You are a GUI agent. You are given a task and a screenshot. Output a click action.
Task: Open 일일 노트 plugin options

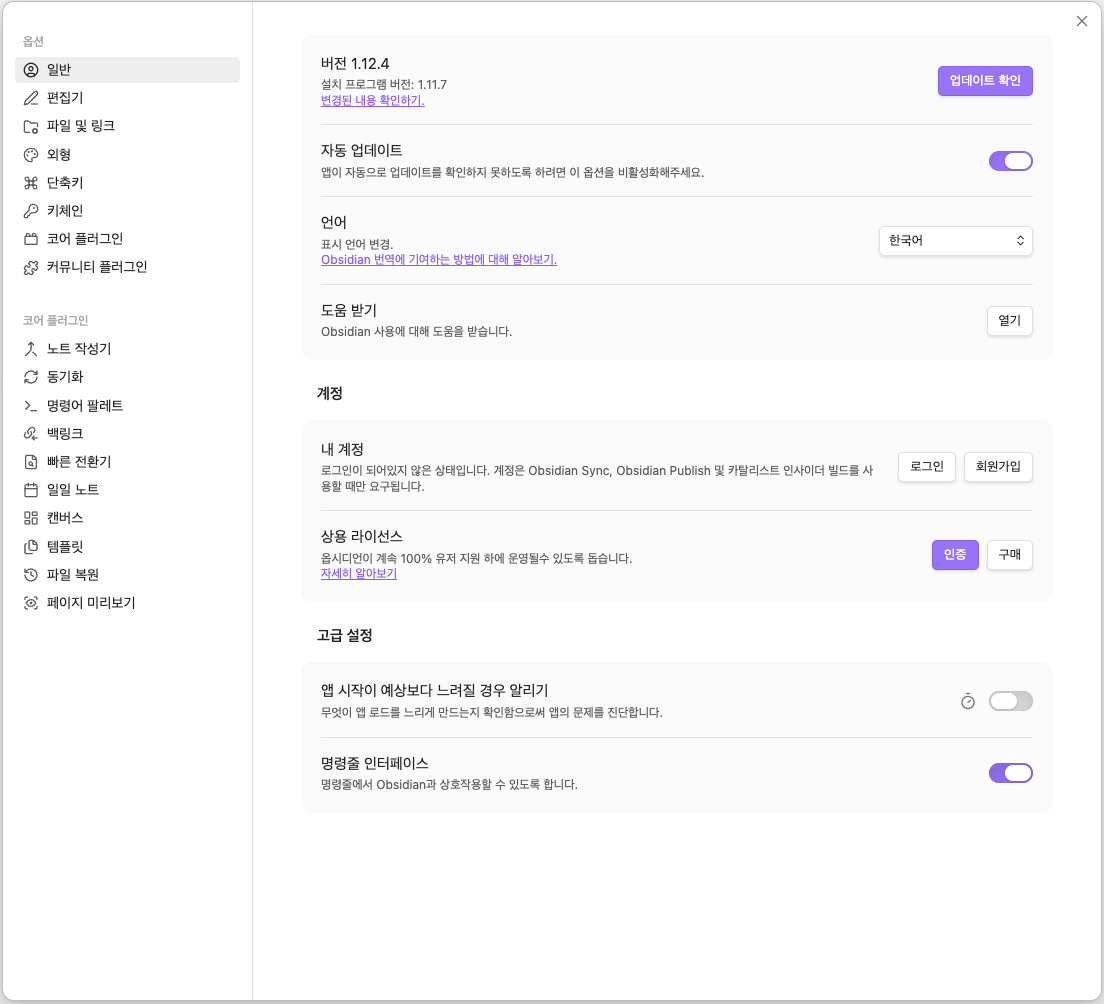tap(127, 490)
